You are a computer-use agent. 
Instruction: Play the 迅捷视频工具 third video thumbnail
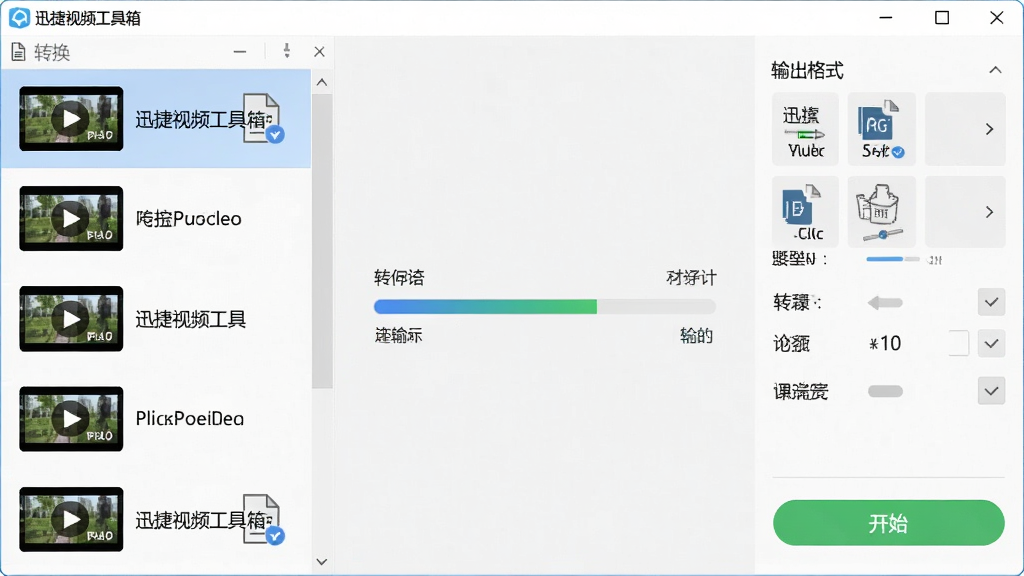click(71, 319)
